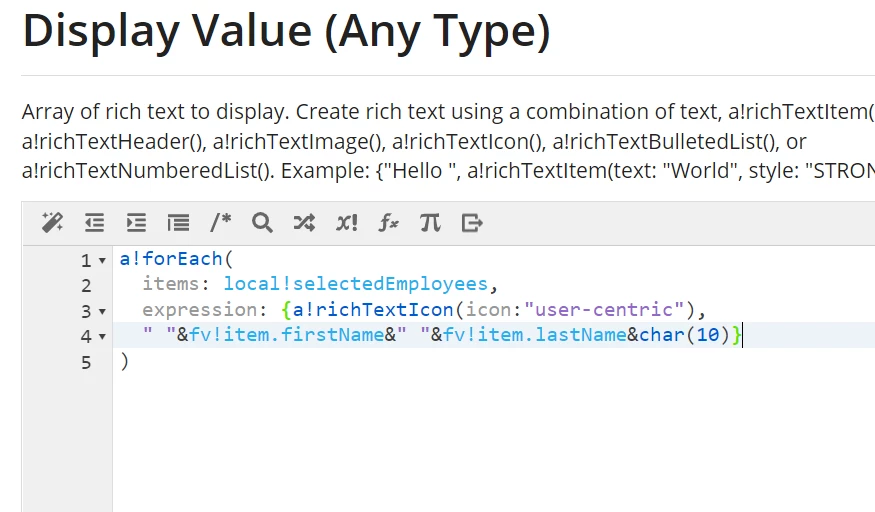Image resolution: width=875 pixels, height=512 pixels.
Task: Click the shuffle crossed-arrows toolbar icon
Action: [304, 223]
